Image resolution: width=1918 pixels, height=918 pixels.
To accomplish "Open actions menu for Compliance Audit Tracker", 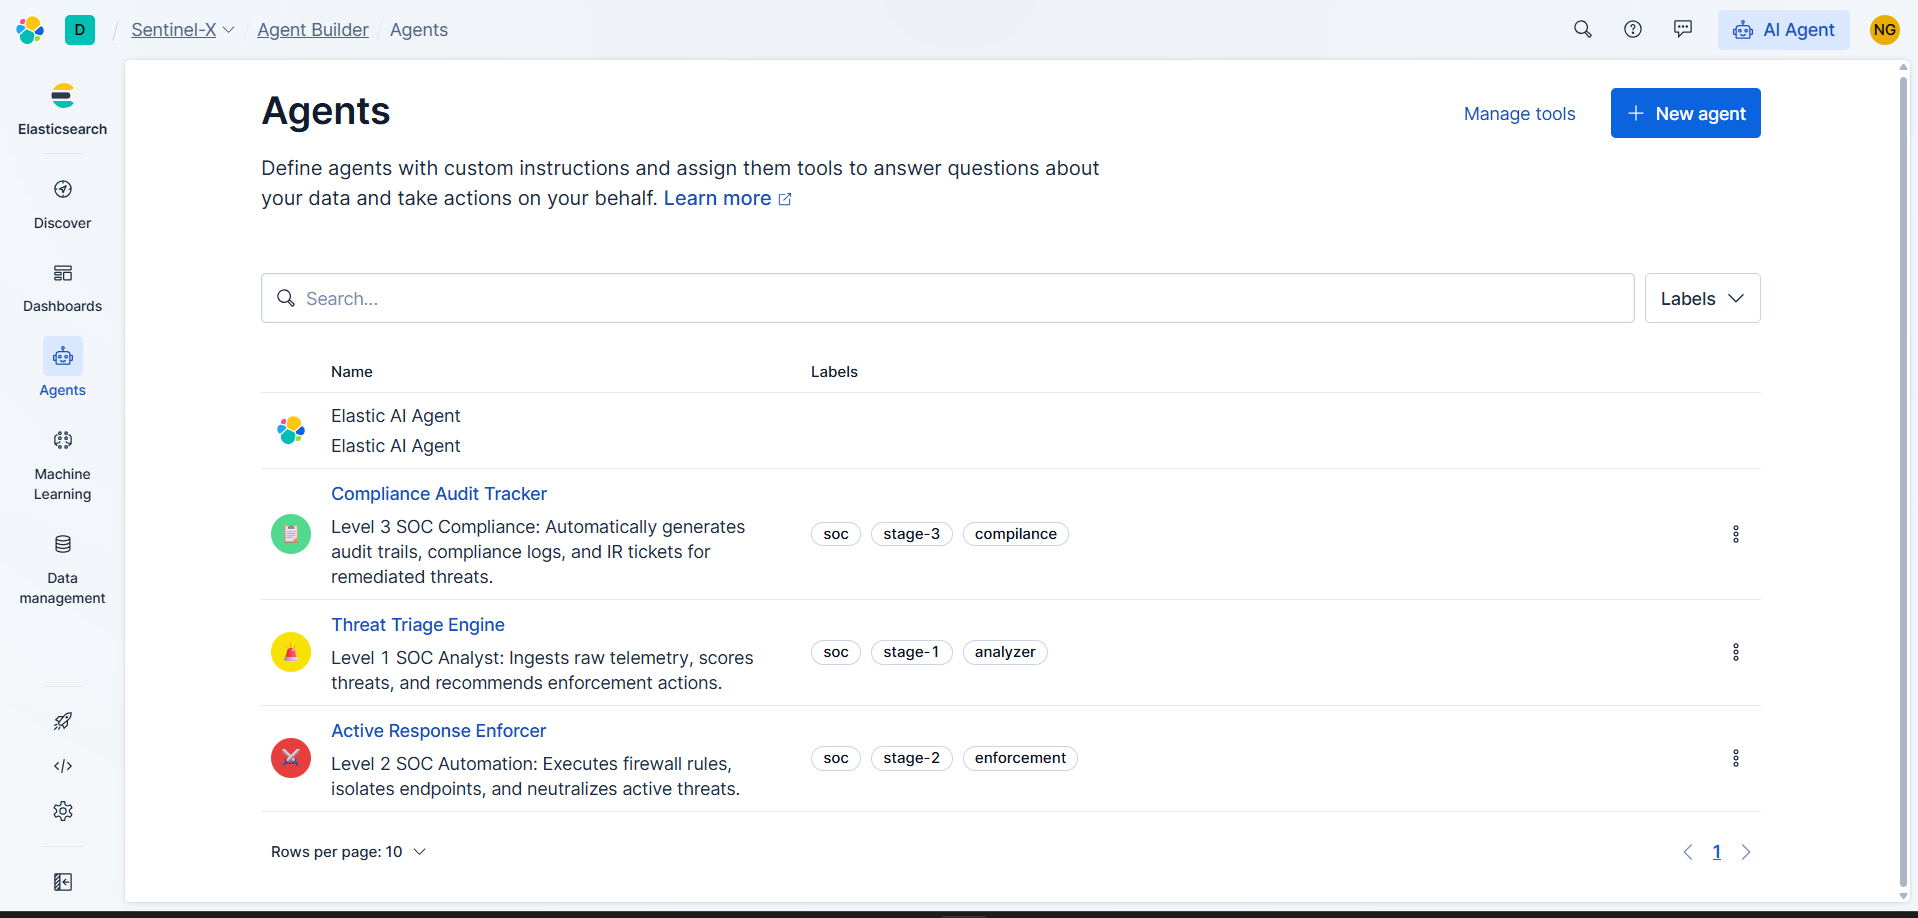I will pos(1736,534).
